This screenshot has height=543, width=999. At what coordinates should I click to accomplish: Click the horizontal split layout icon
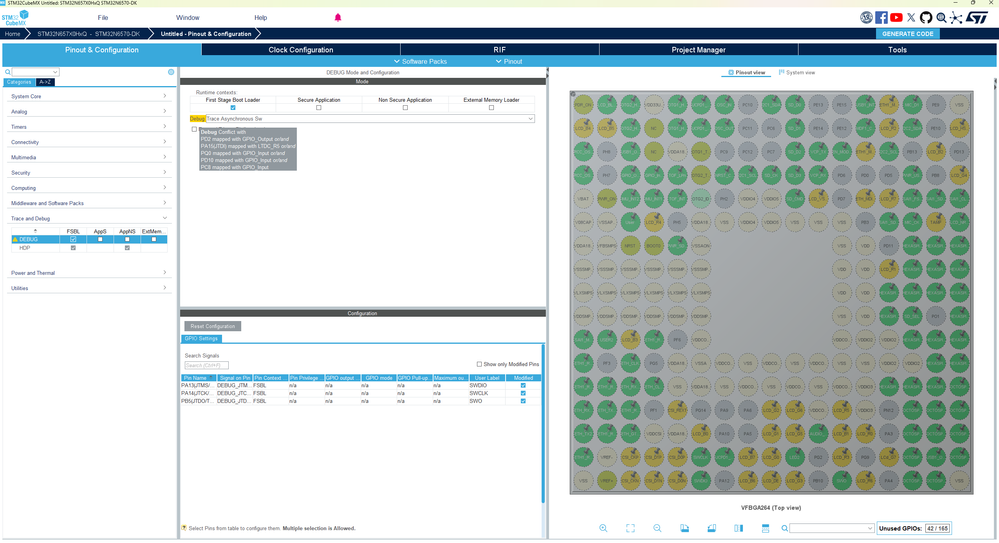click(765, 528)
